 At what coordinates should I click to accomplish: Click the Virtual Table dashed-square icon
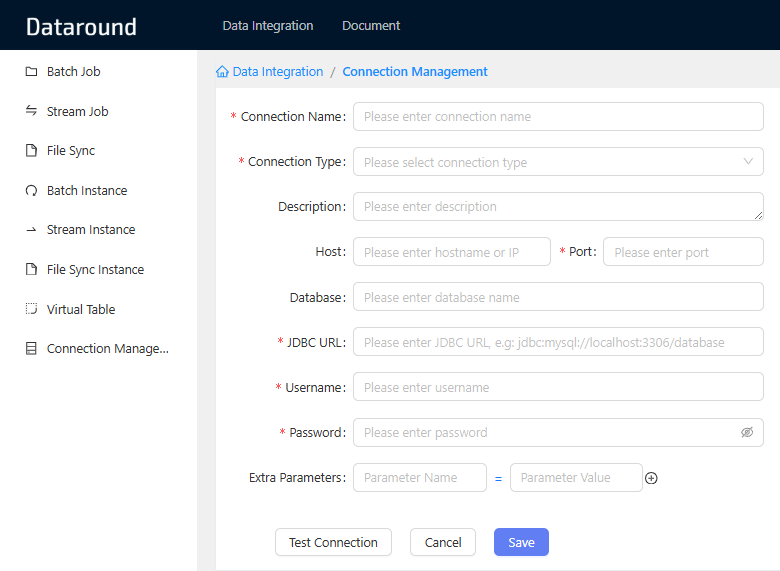31,309
